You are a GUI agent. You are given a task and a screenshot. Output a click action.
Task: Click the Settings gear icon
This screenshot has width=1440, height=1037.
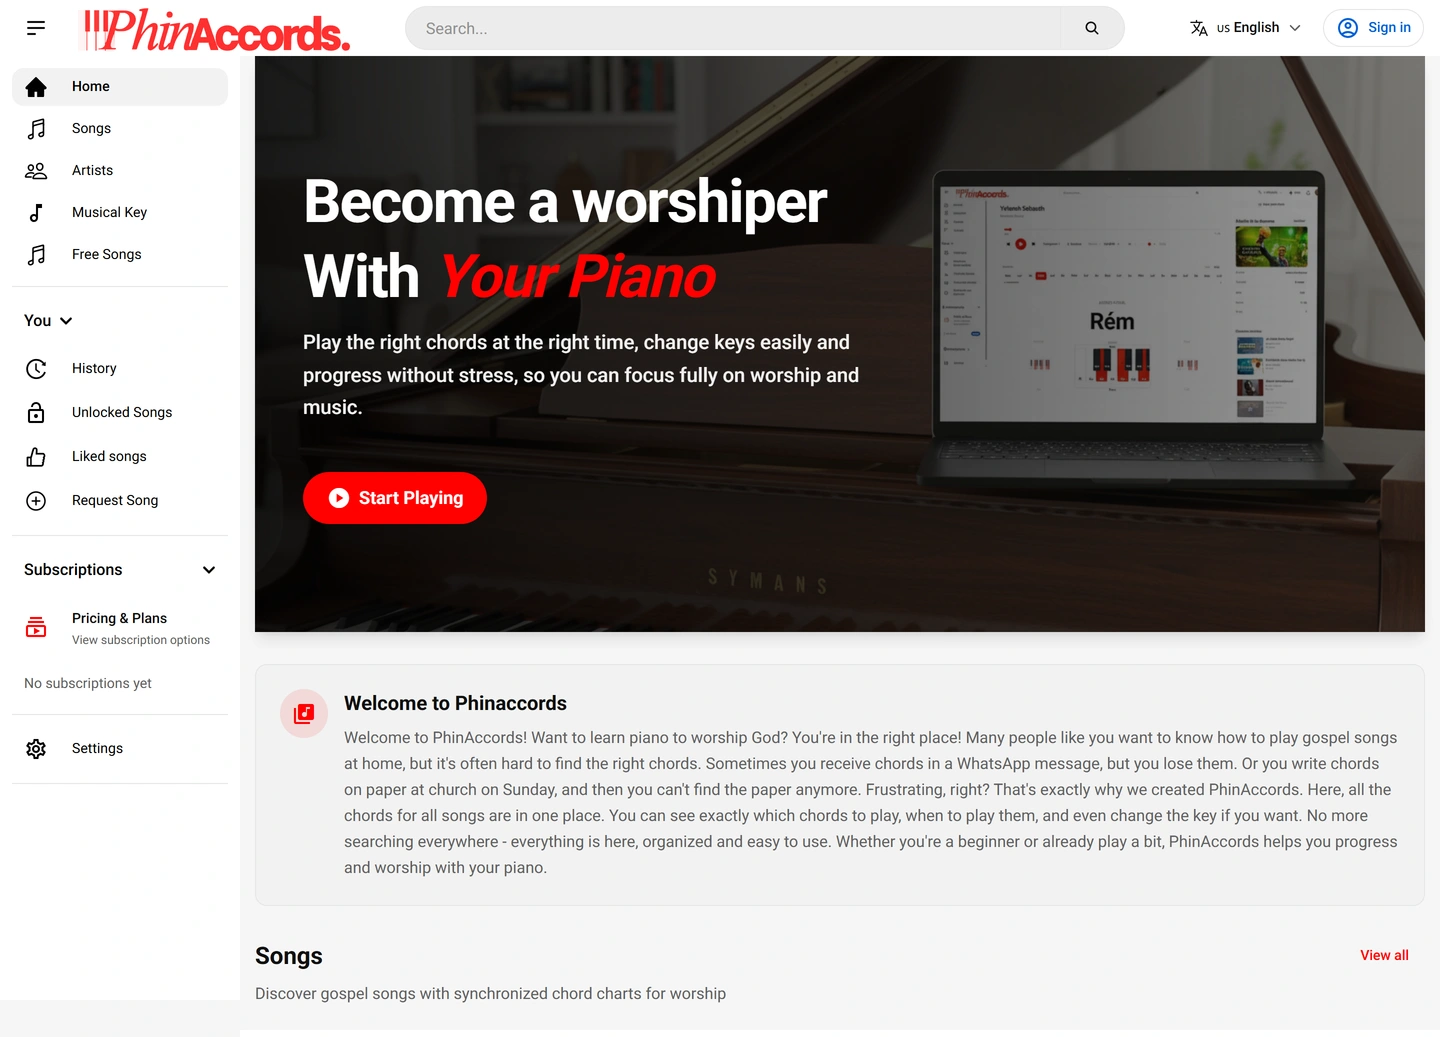[x=36, y=749]
